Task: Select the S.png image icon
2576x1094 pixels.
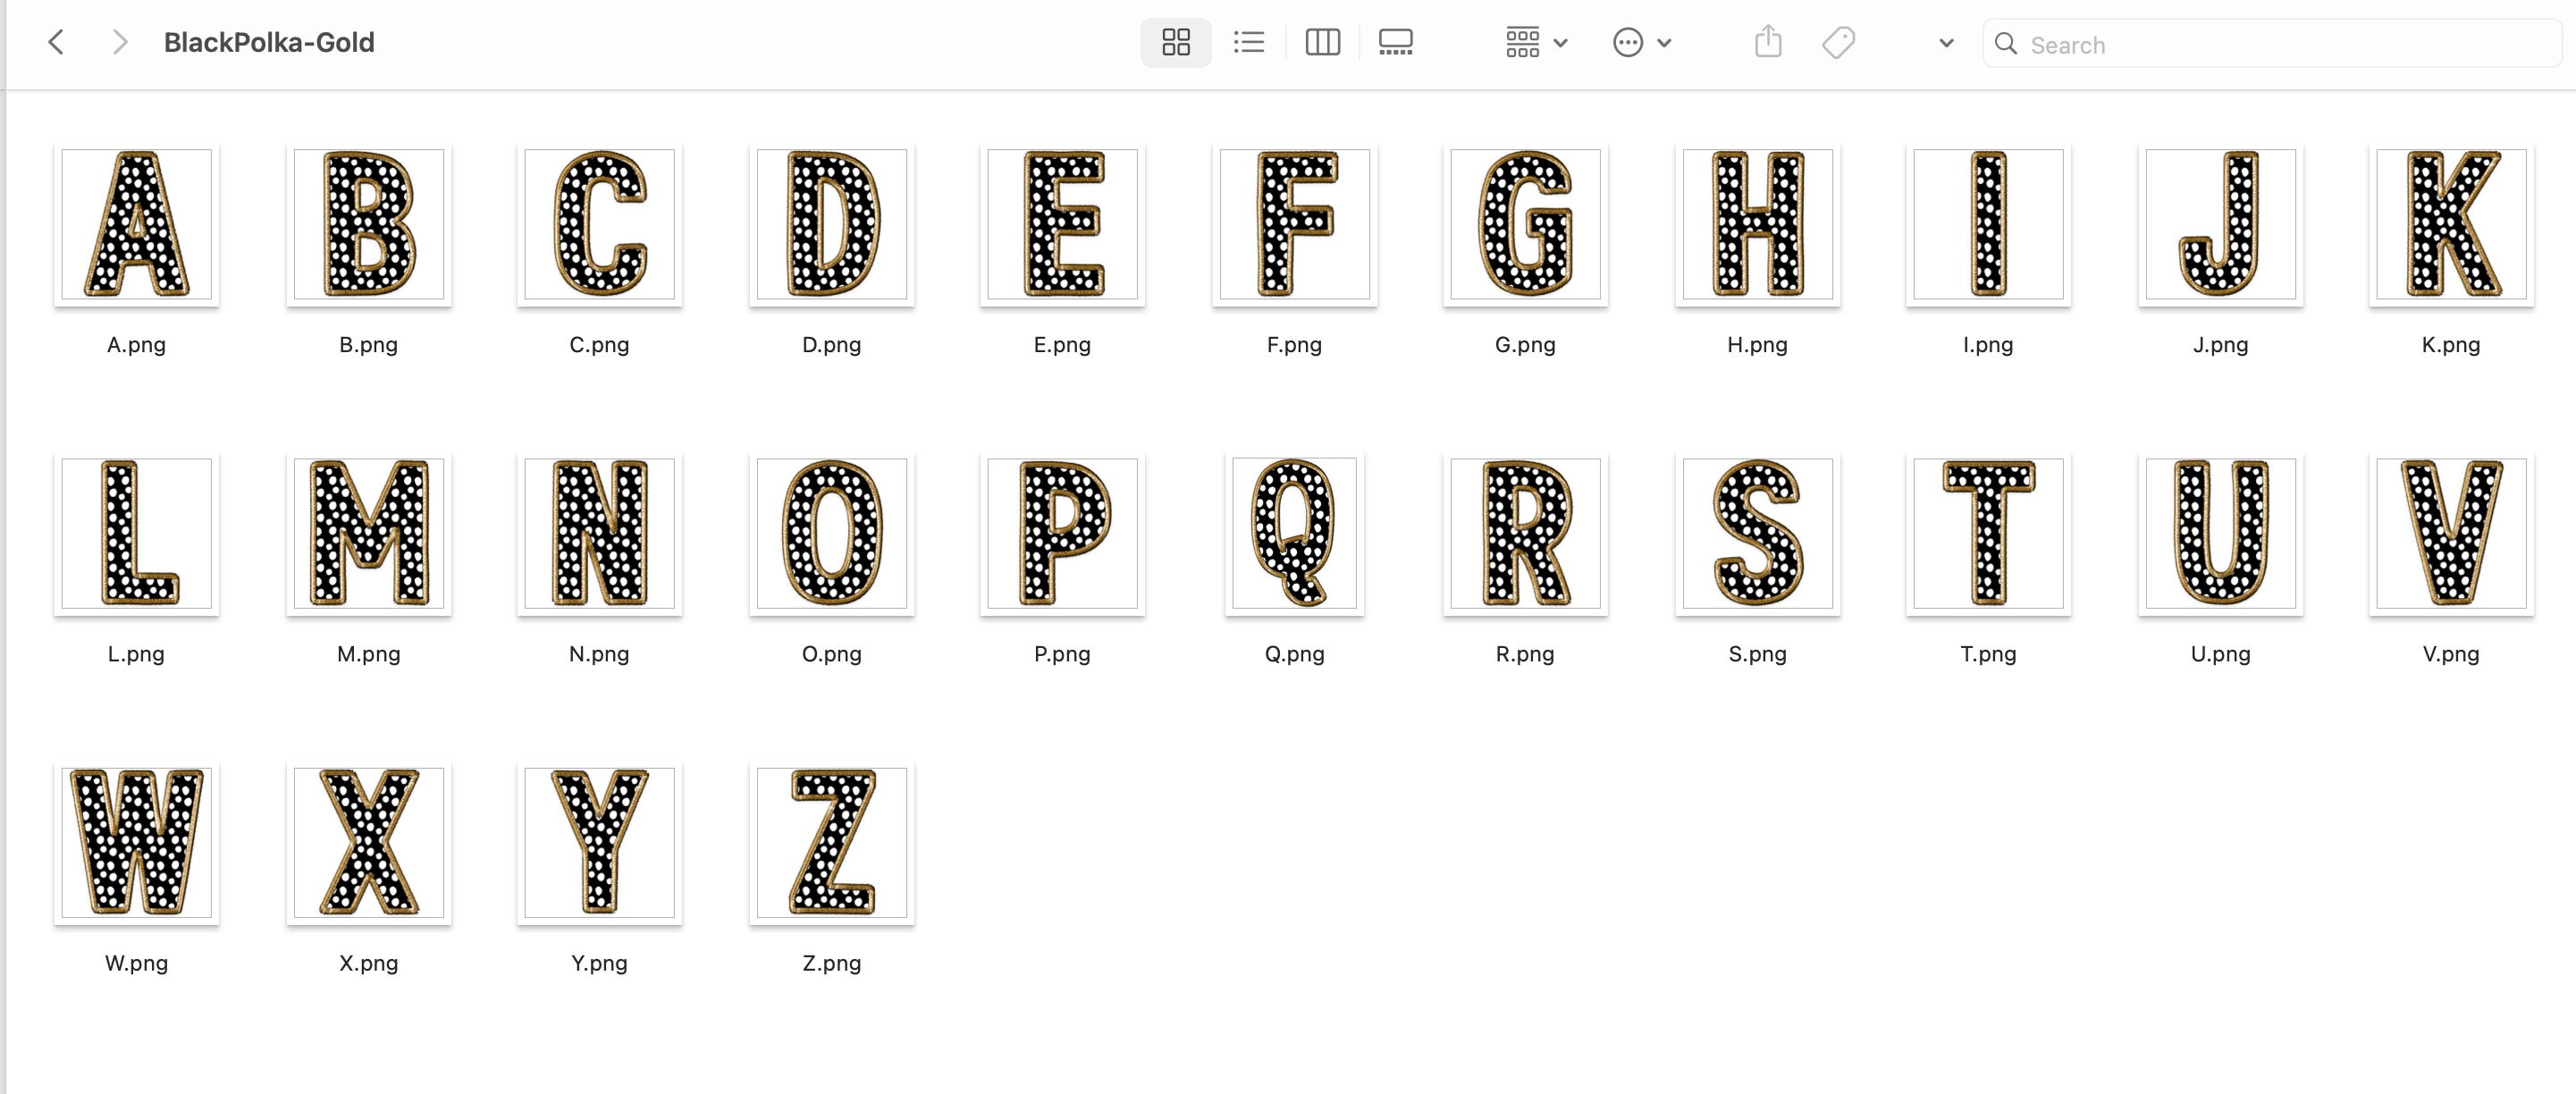Action: 1758,533
